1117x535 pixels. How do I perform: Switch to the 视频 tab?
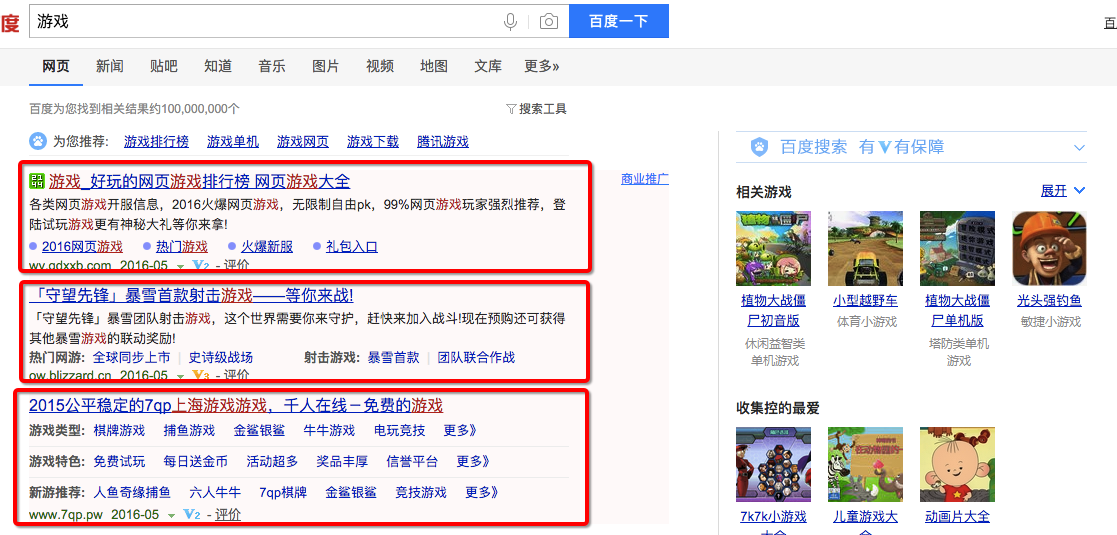(380, 66)
